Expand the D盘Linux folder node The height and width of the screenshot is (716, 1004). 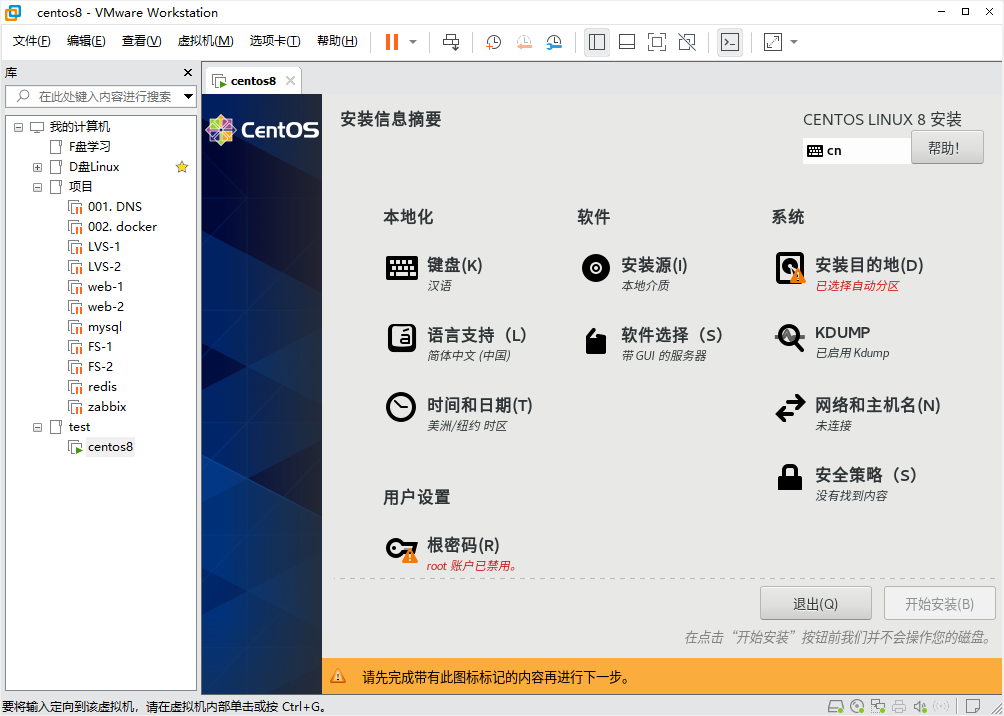pyautogui.click(x=37, y=167)
